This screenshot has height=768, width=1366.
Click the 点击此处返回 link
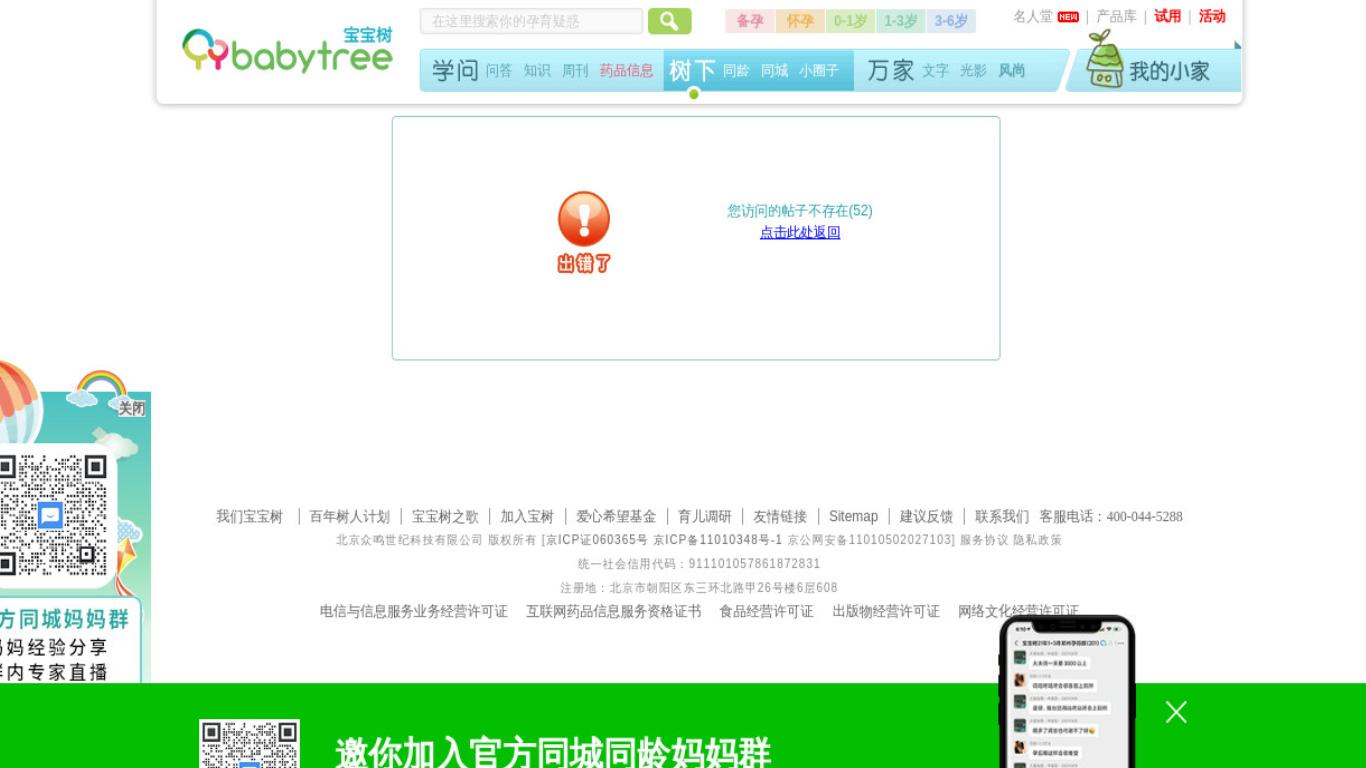(800, 232)
